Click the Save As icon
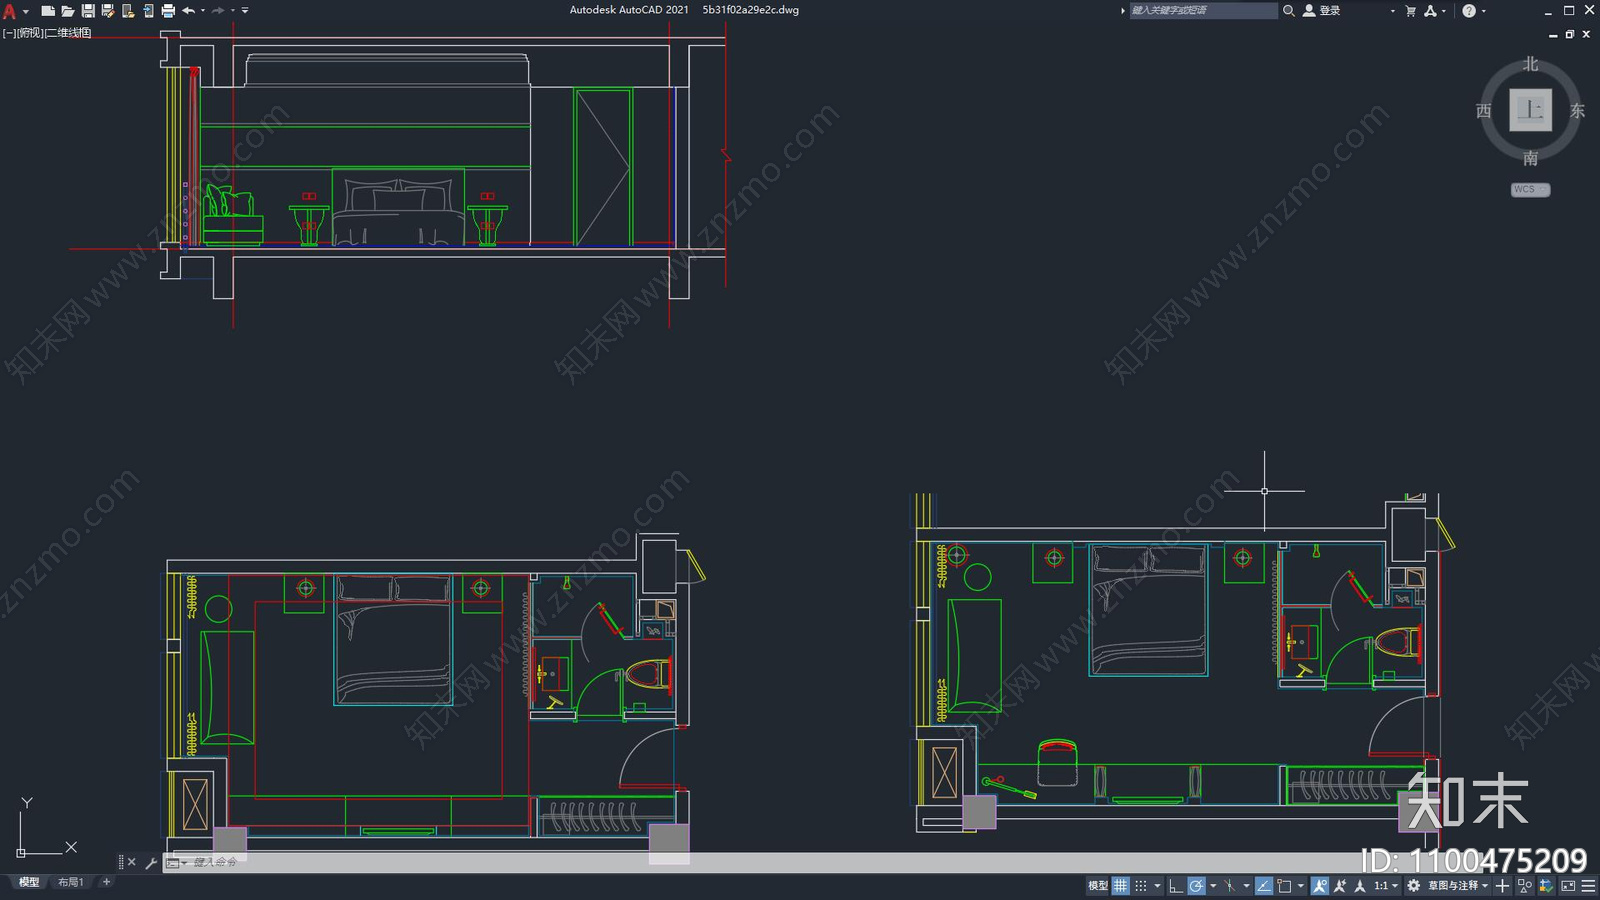 tap(108, 11)
